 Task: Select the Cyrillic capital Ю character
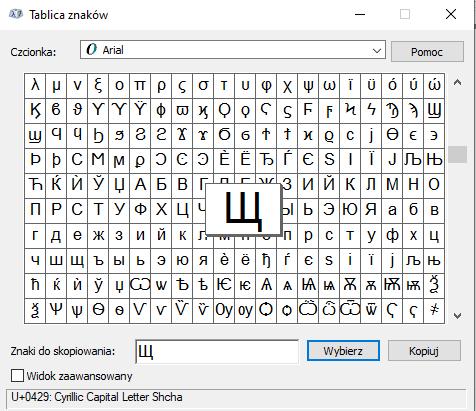(350, 211)
